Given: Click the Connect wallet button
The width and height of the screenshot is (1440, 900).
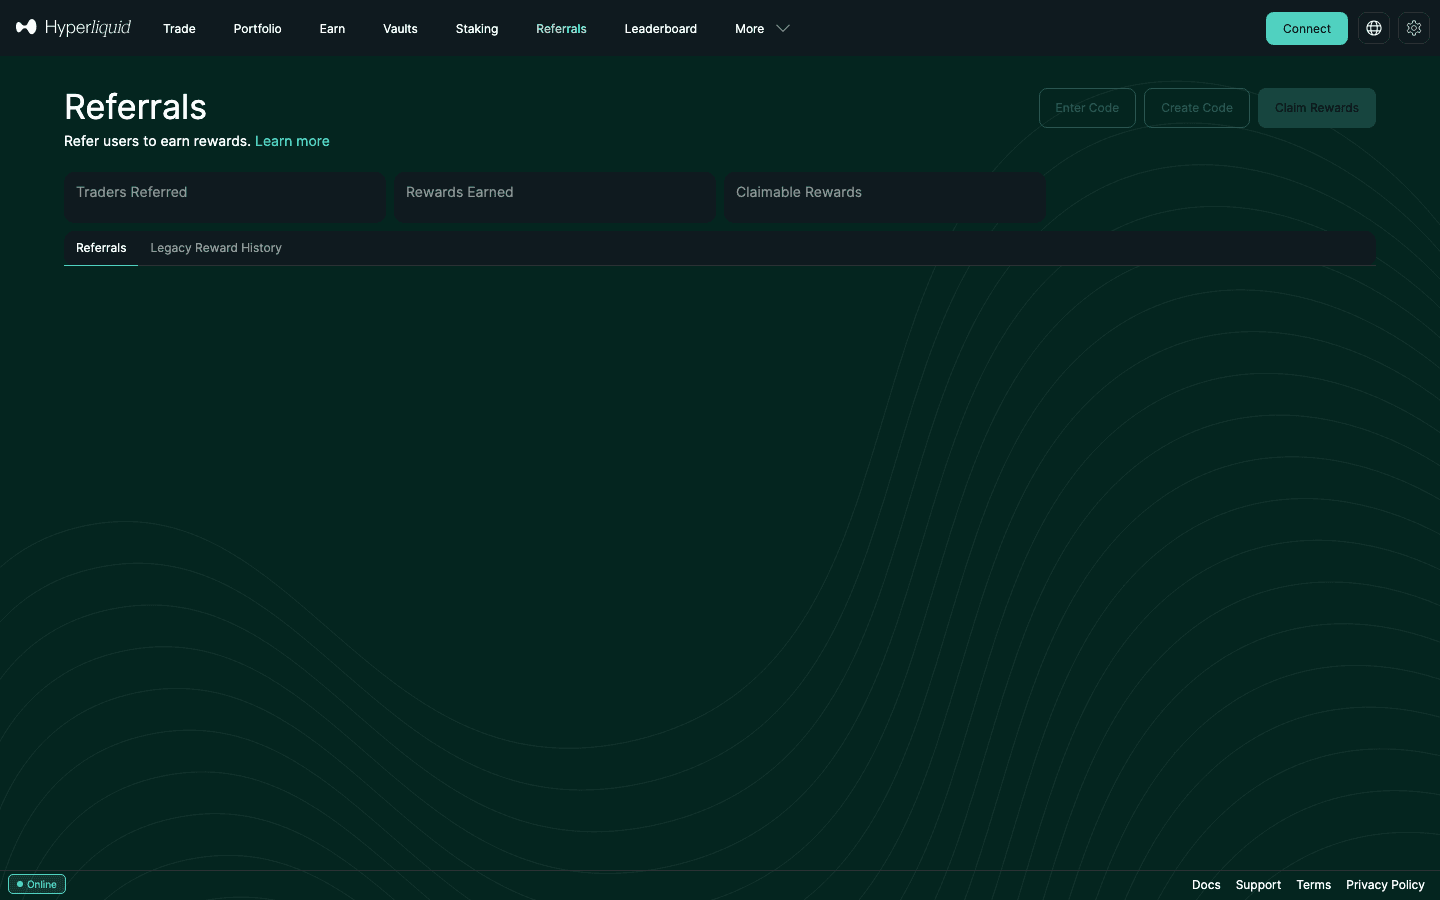Looking at the screenshot, I should coord(1307,28).
